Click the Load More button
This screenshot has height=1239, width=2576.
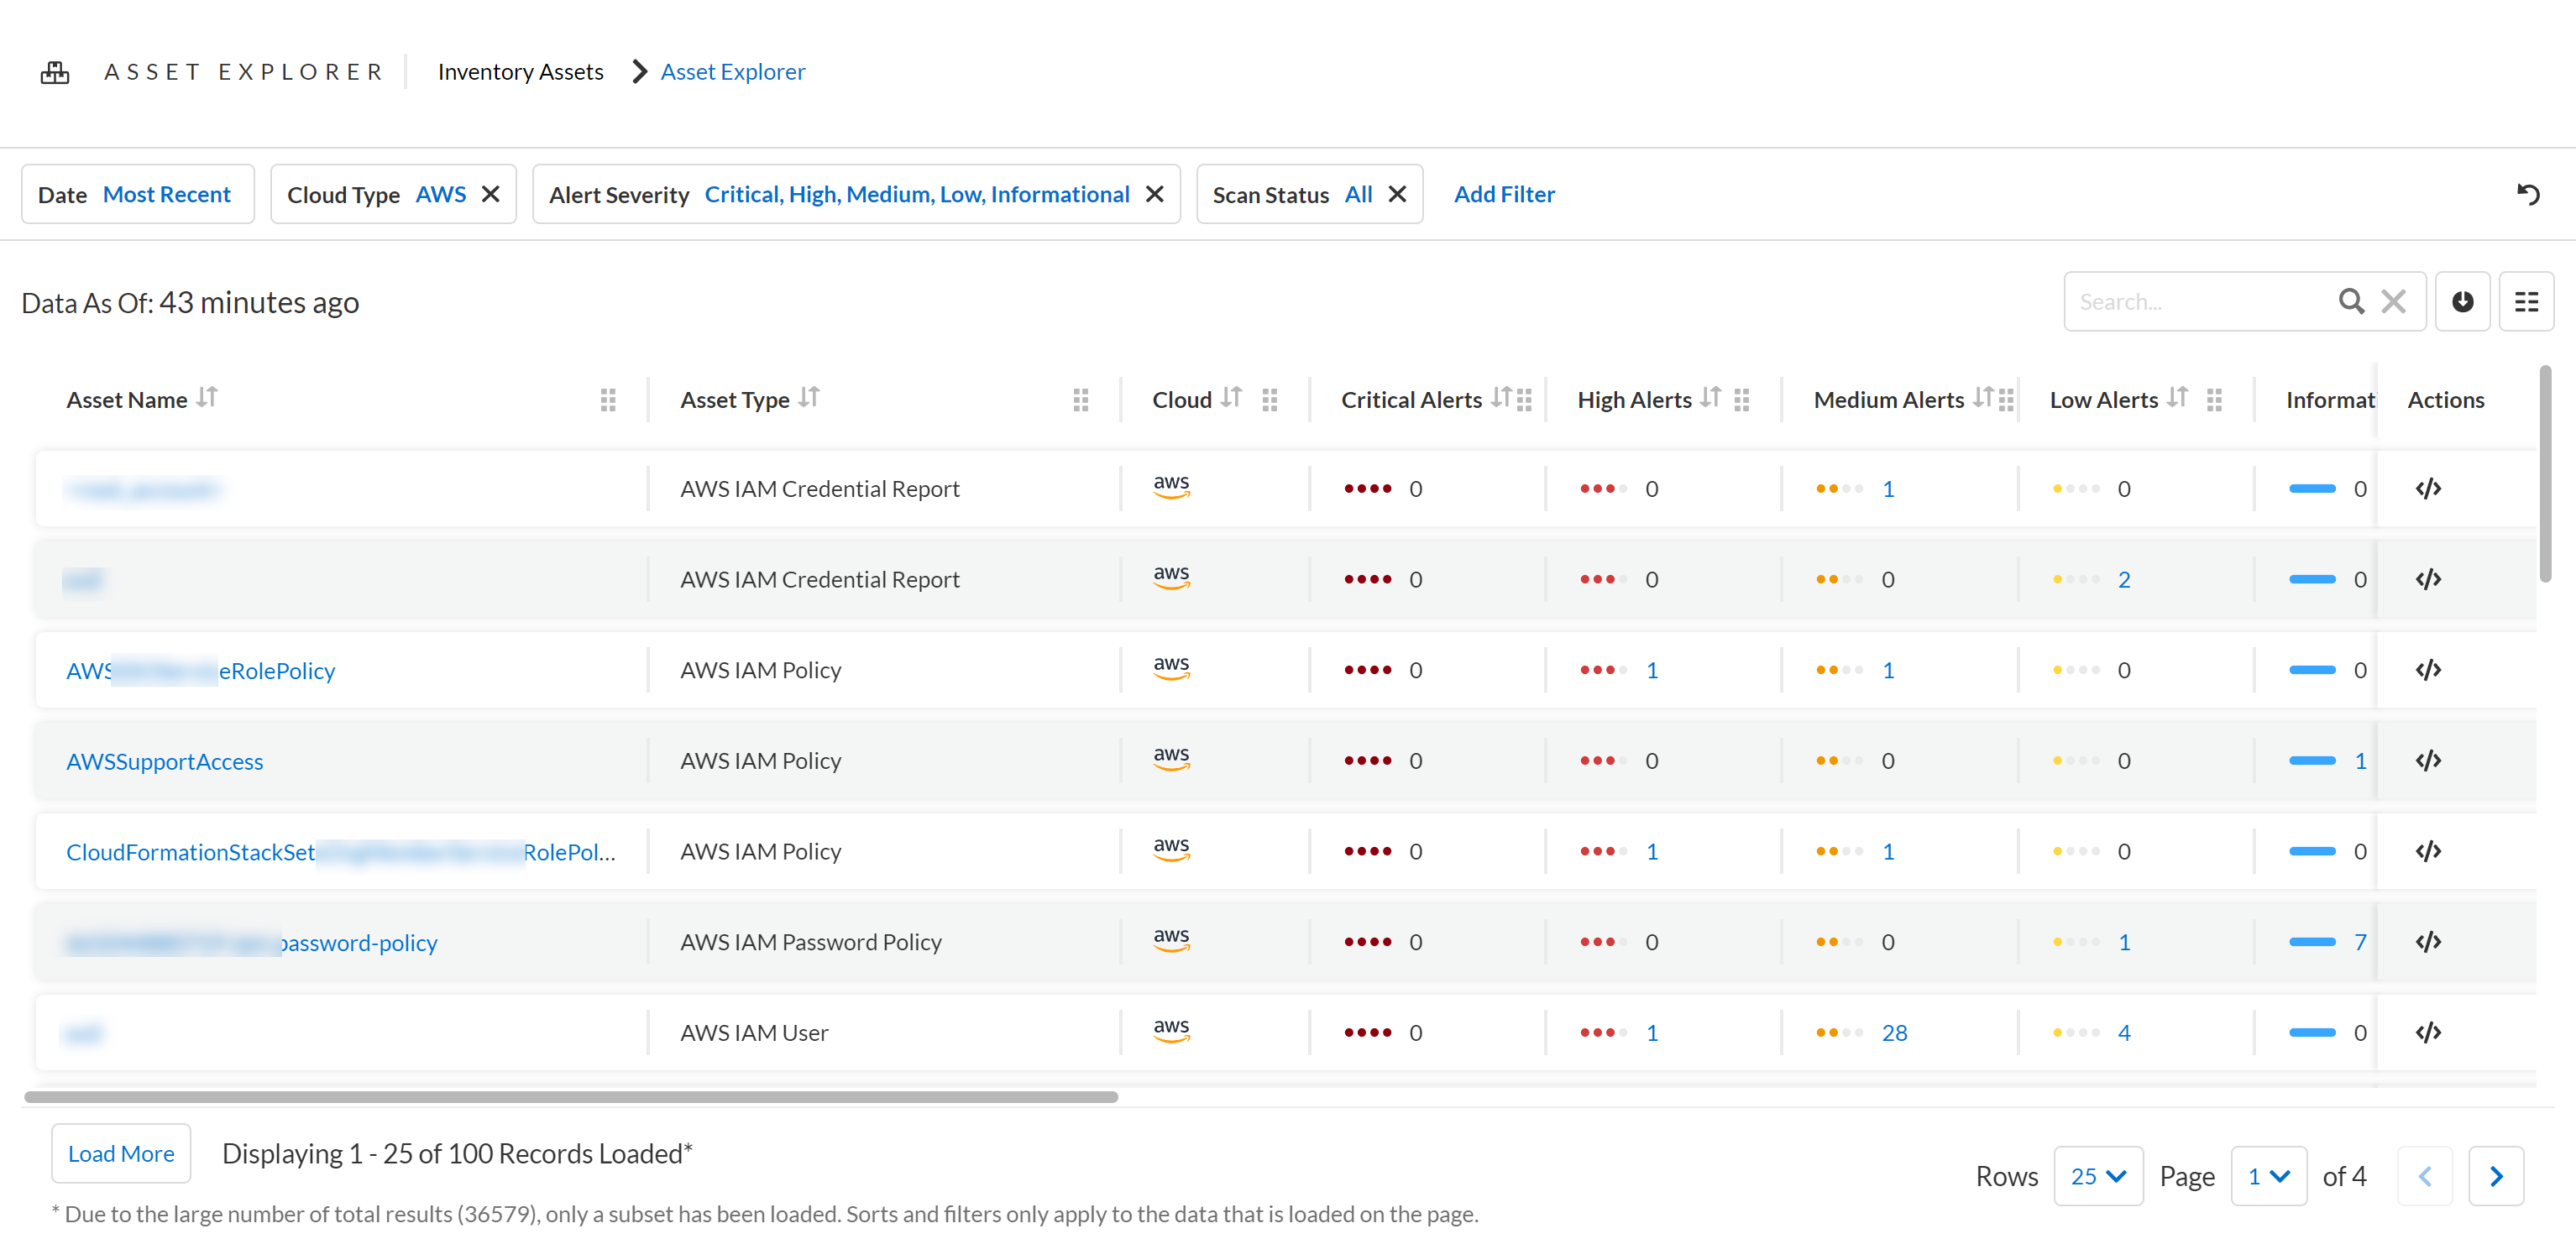(x=121, y=1153)
